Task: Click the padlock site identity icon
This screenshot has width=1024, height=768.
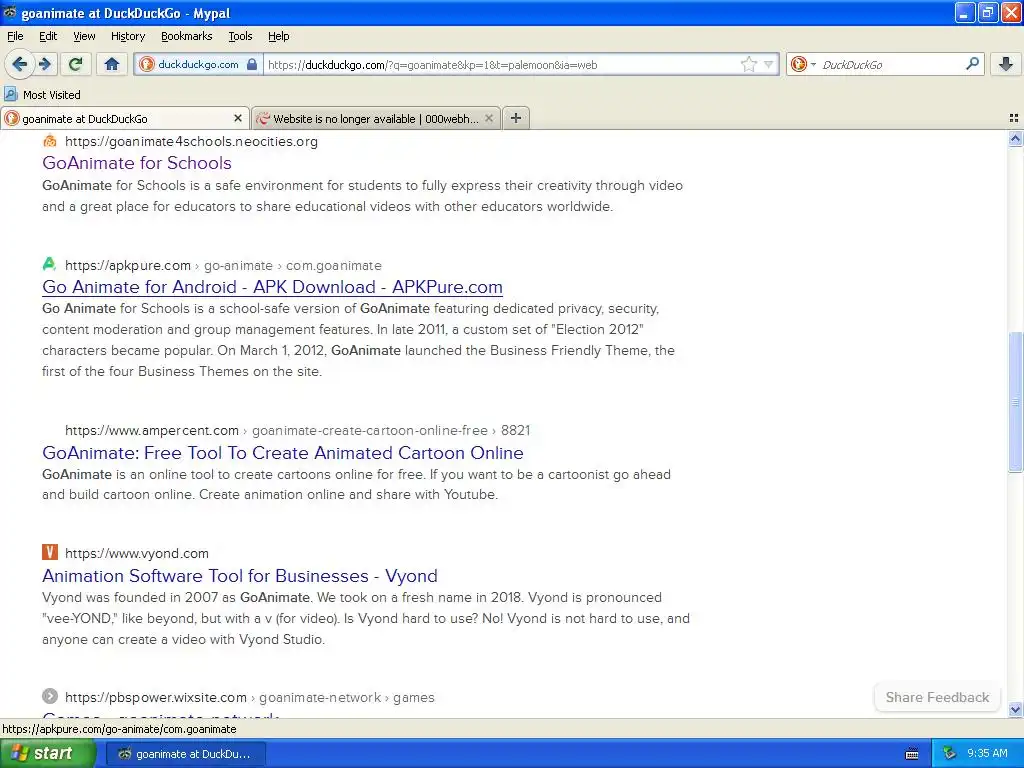Action: [252, 64]
